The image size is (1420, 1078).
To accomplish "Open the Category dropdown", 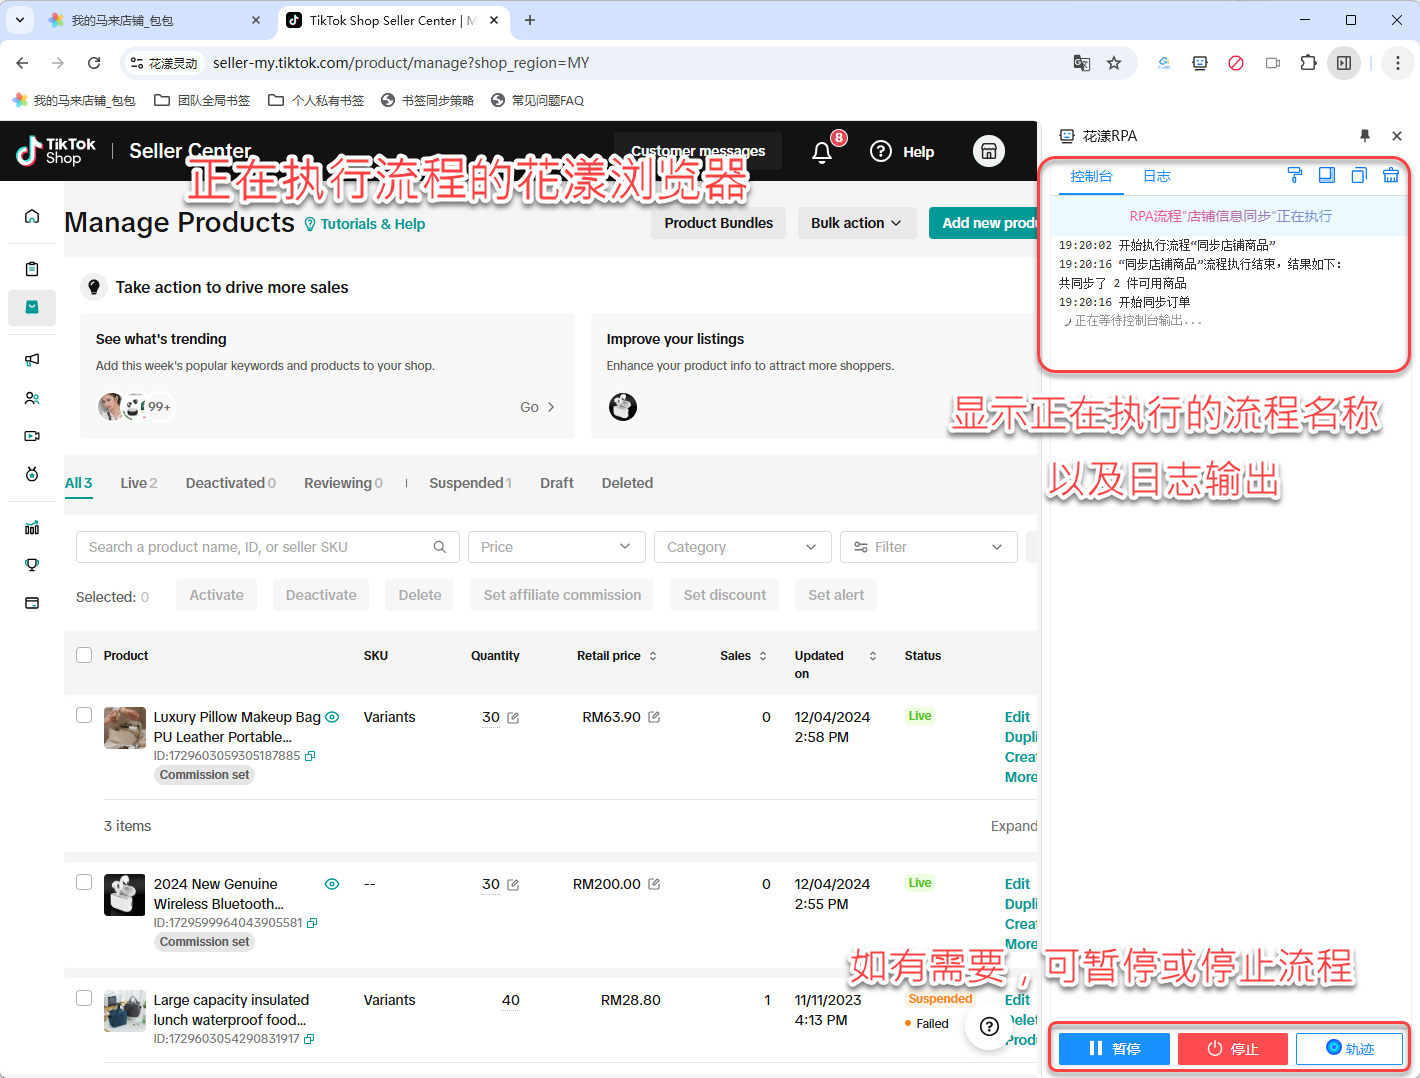I will pyautogui.click(x=743, y=547).
